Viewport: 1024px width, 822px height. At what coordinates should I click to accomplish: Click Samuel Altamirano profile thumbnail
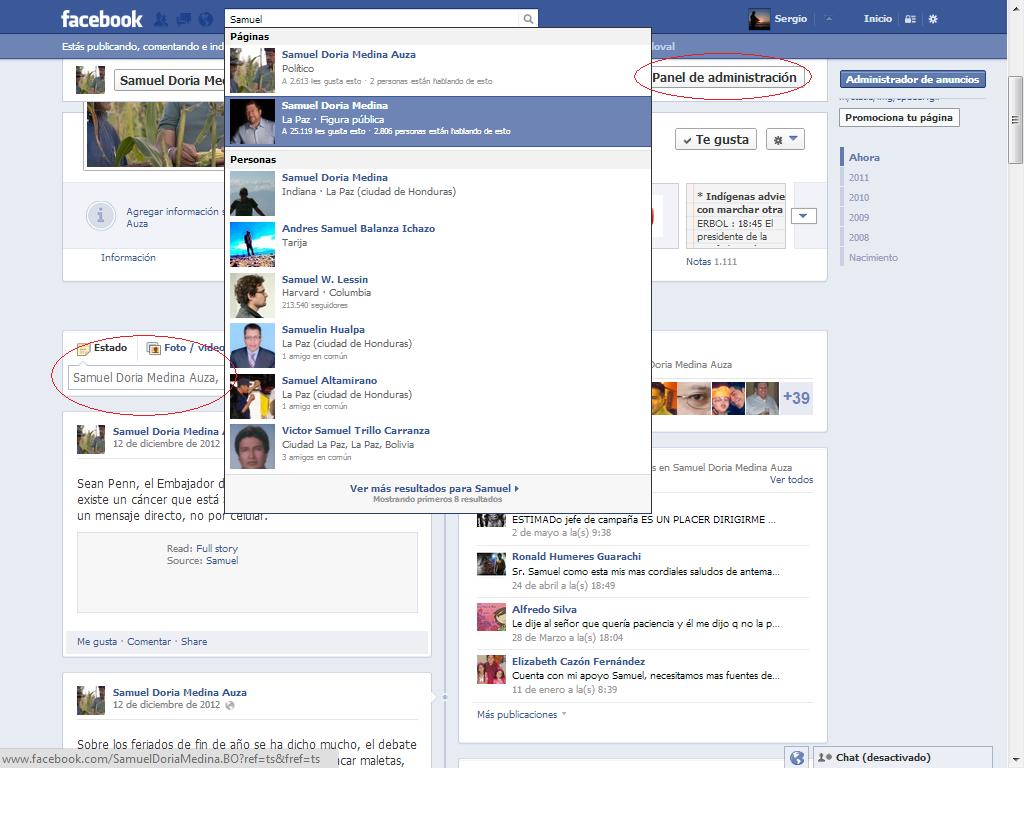coord(252,396)
